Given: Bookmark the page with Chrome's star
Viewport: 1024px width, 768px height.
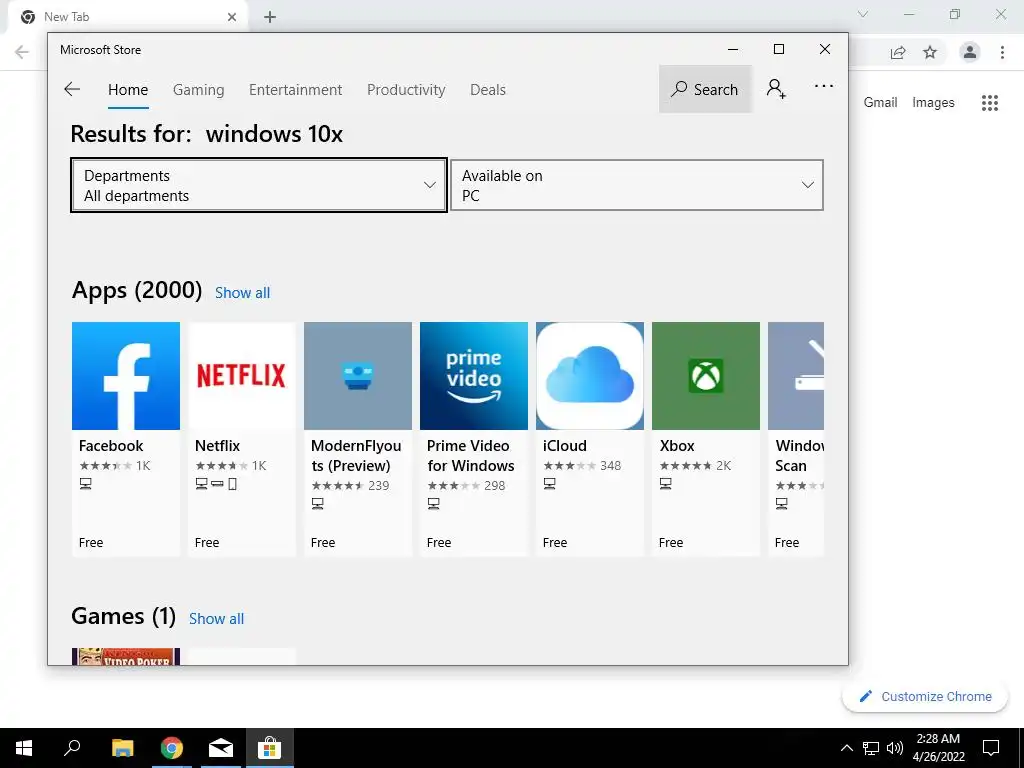Looking at the screenshot, I should pyautogui.click(x=930, y=52).
